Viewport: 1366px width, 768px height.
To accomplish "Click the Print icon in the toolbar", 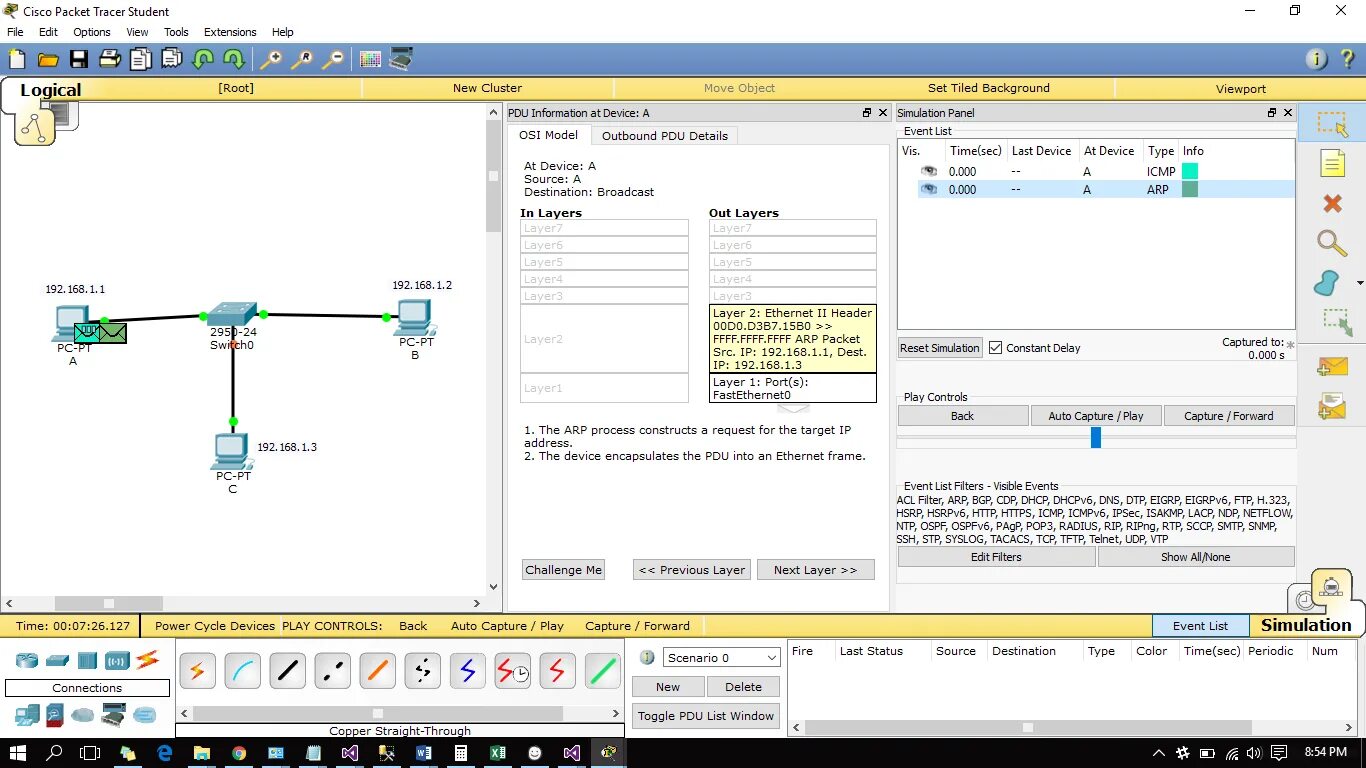I will [110, 59].
